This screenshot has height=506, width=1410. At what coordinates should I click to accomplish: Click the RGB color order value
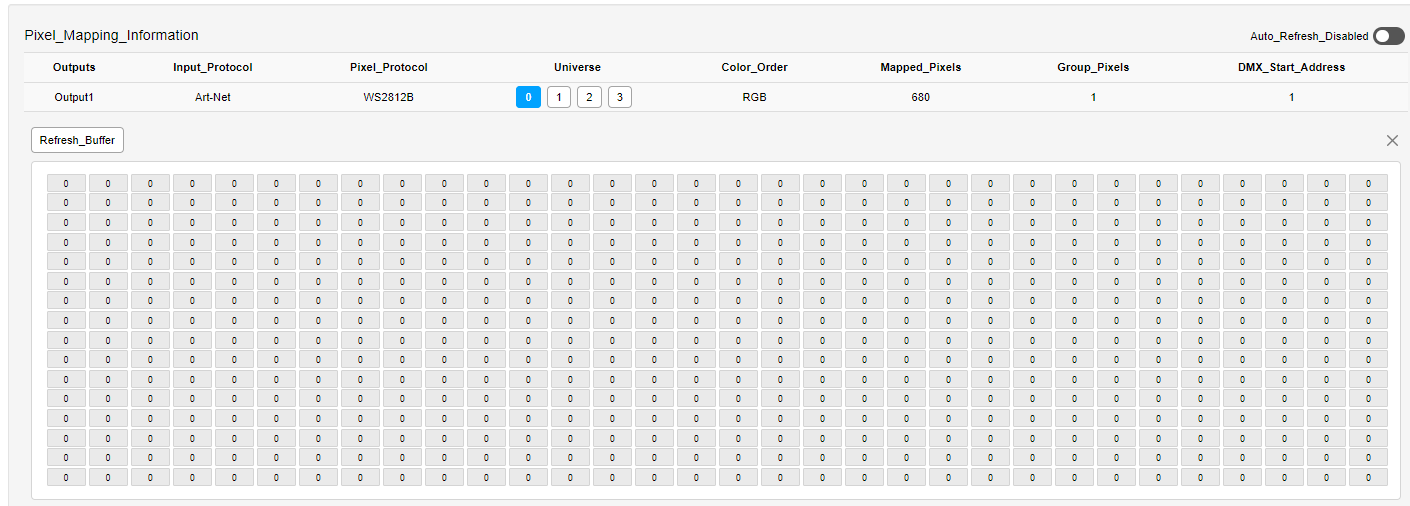point(755,97)
